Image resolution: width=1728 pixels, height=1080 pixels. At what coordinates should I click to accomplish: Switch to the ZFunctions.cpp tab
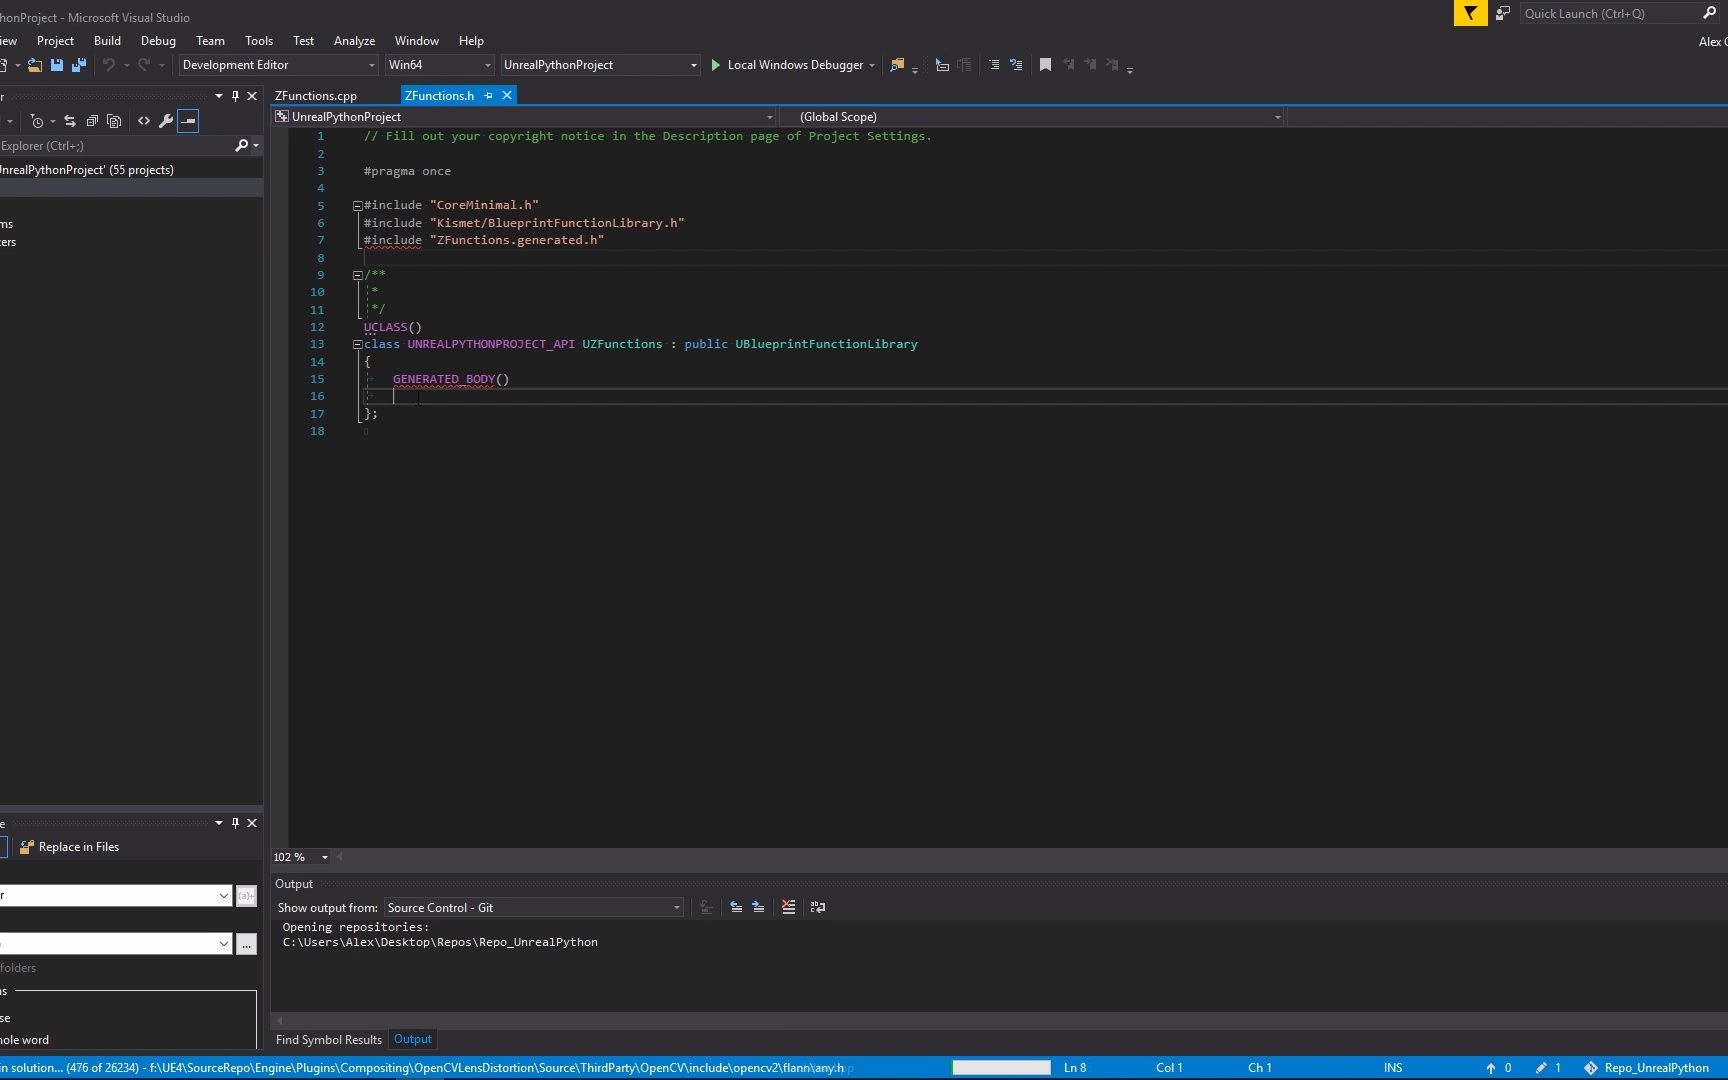coord(316,96)
